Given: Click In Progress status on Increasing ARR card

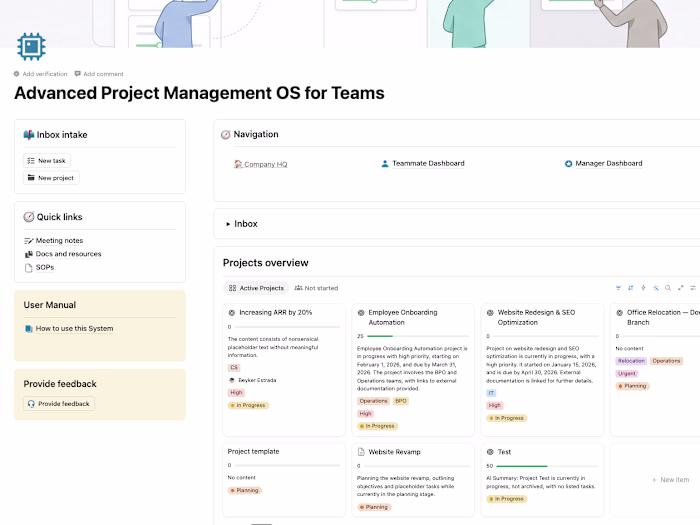Looking at the screenshot, I should click(x=248, y=405).
